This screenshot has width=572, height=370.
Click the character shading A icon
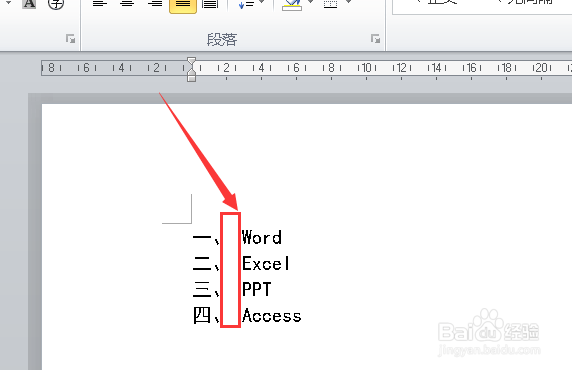[29, 4]
